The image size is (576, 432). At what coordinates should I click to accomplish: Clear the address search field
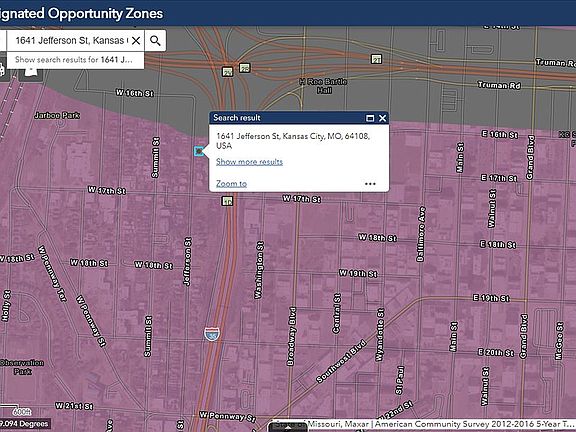(x=136, y=40)
